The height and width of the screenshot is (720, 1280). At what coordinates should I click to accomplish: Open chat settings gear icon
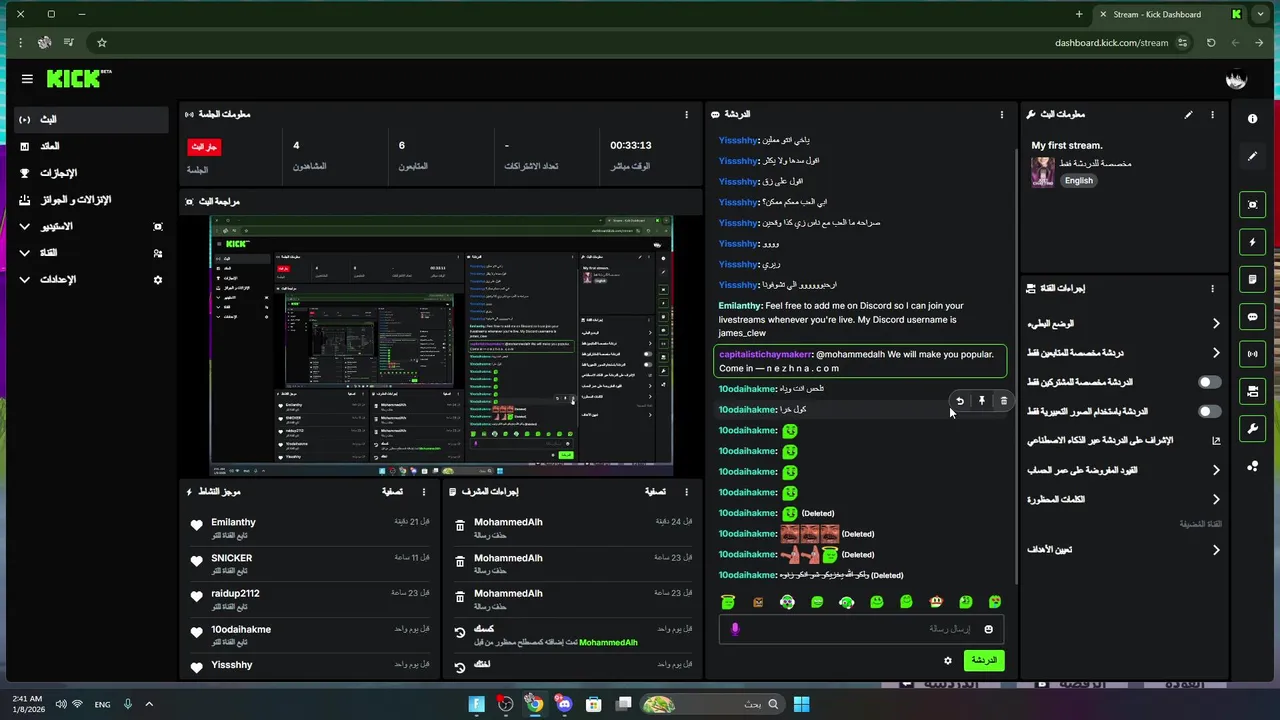point(948,660)
